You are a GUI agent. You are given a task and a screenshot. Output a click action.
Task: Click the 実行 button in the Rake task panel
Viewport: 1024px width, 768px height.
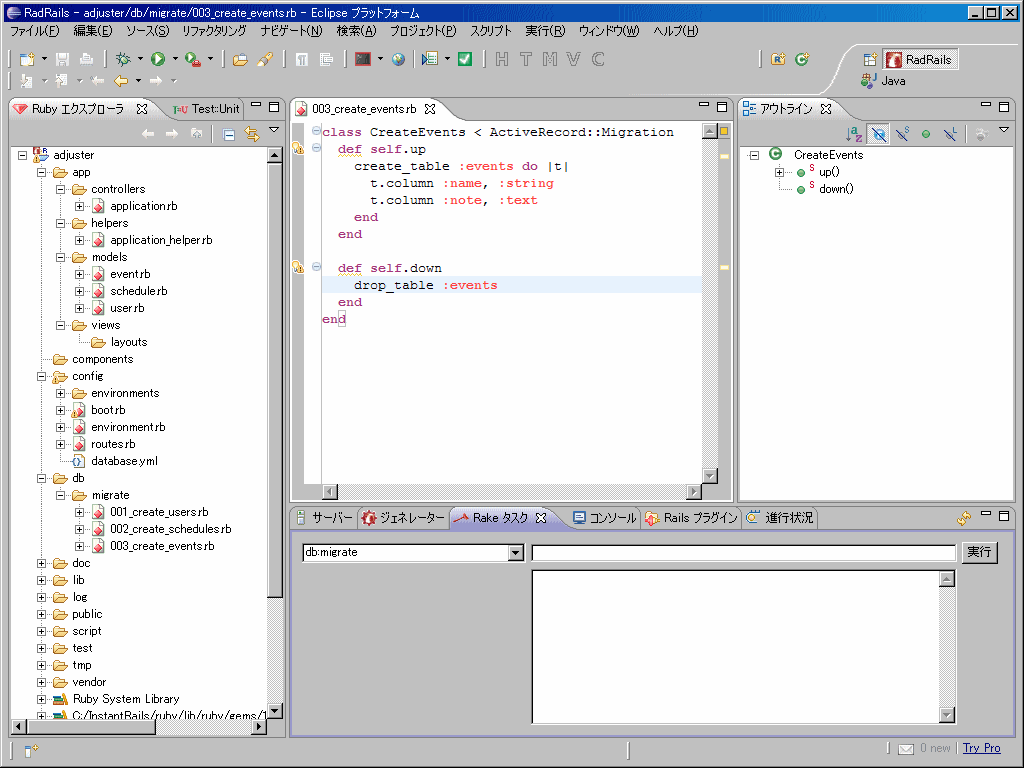pyautogui.click(x=978, y=552)
